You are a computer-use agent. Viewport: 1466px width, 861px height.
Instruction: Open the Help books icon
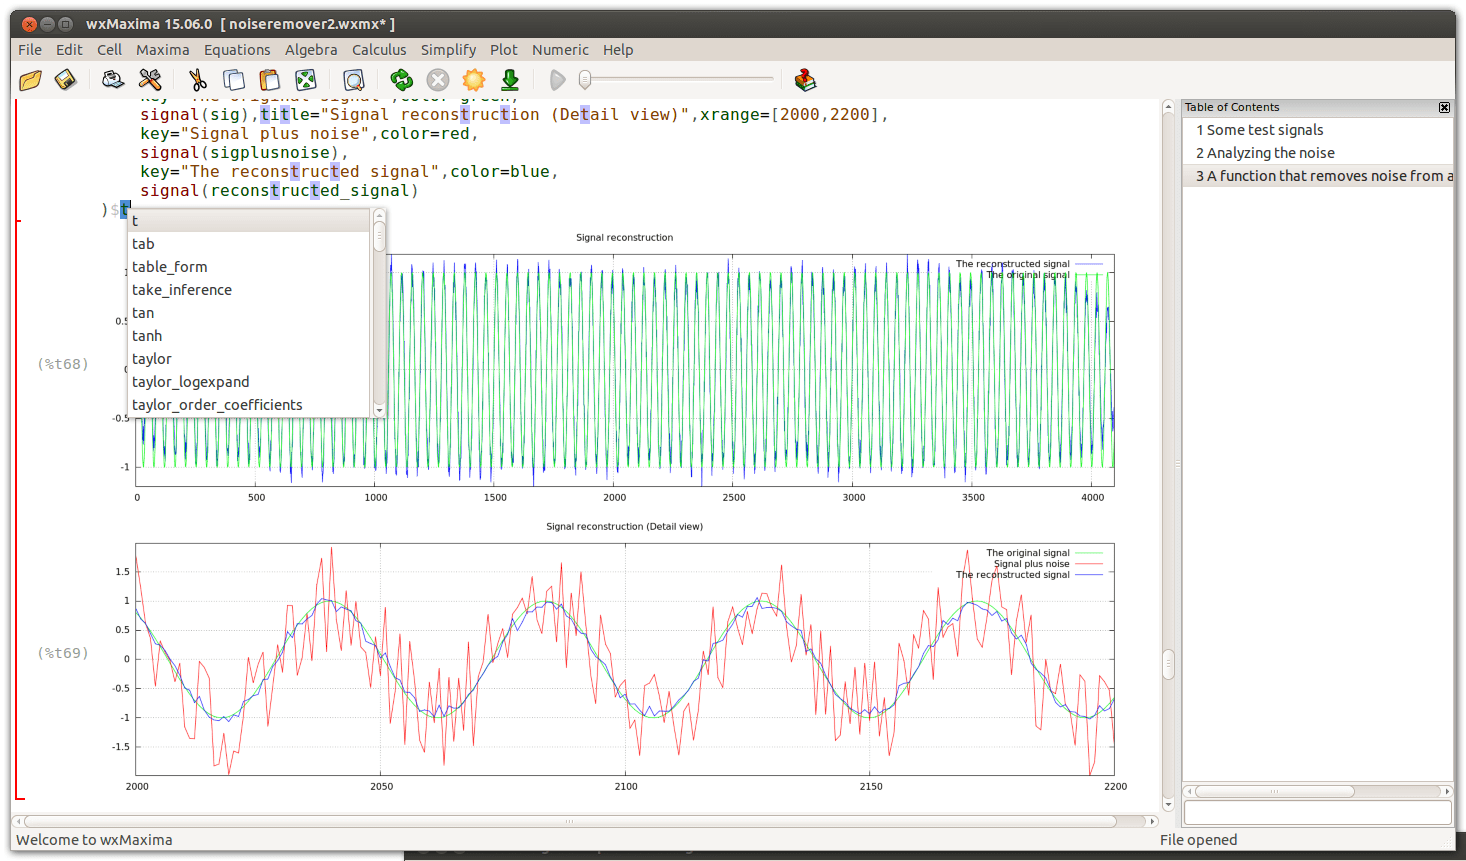805,80
